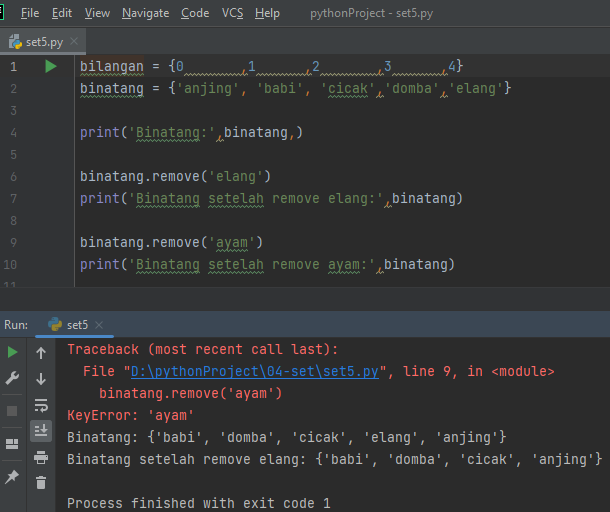The height and width of the screenshot is (512, 610).
Task: Click the stop process square button
Action: (x=12, y=411)
